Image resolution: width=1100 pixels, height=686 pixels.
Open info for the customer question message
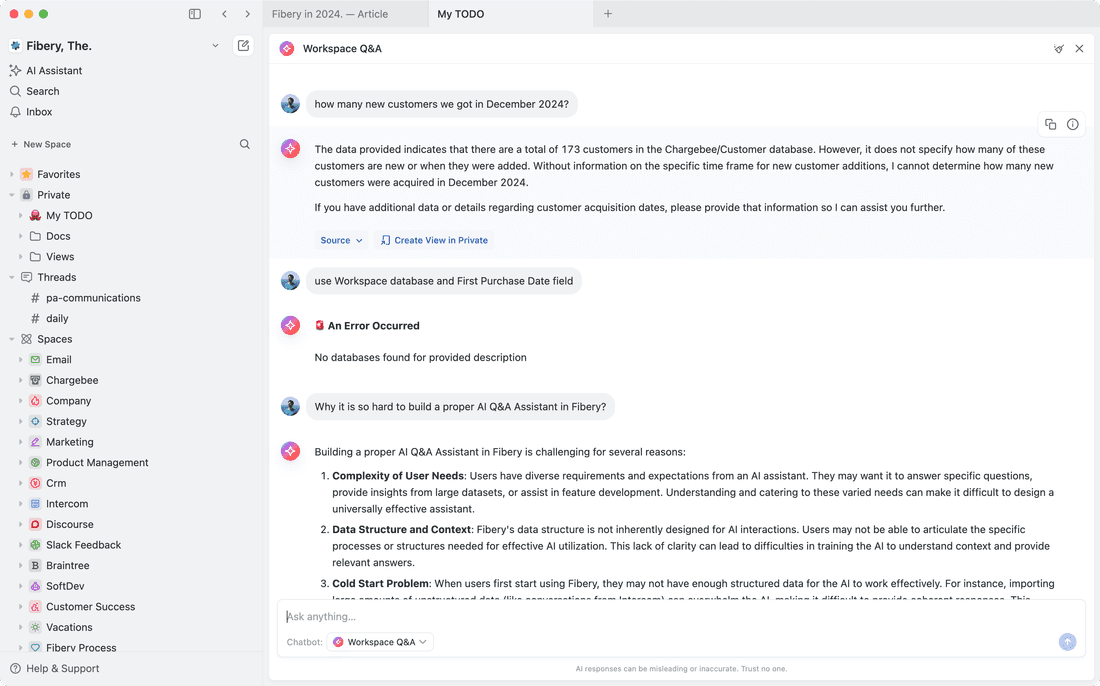(1073, 124)
